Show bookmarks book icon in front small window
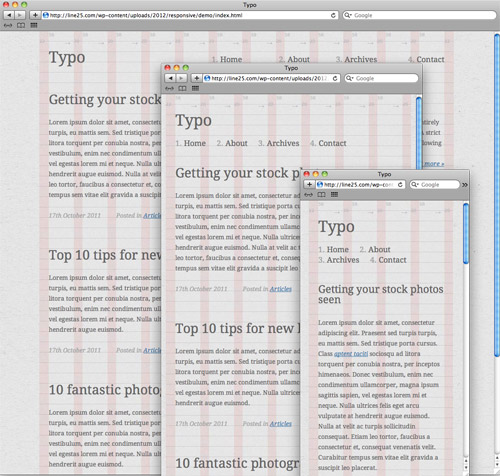This screenshot has width=500, height=476. point(321,195)
